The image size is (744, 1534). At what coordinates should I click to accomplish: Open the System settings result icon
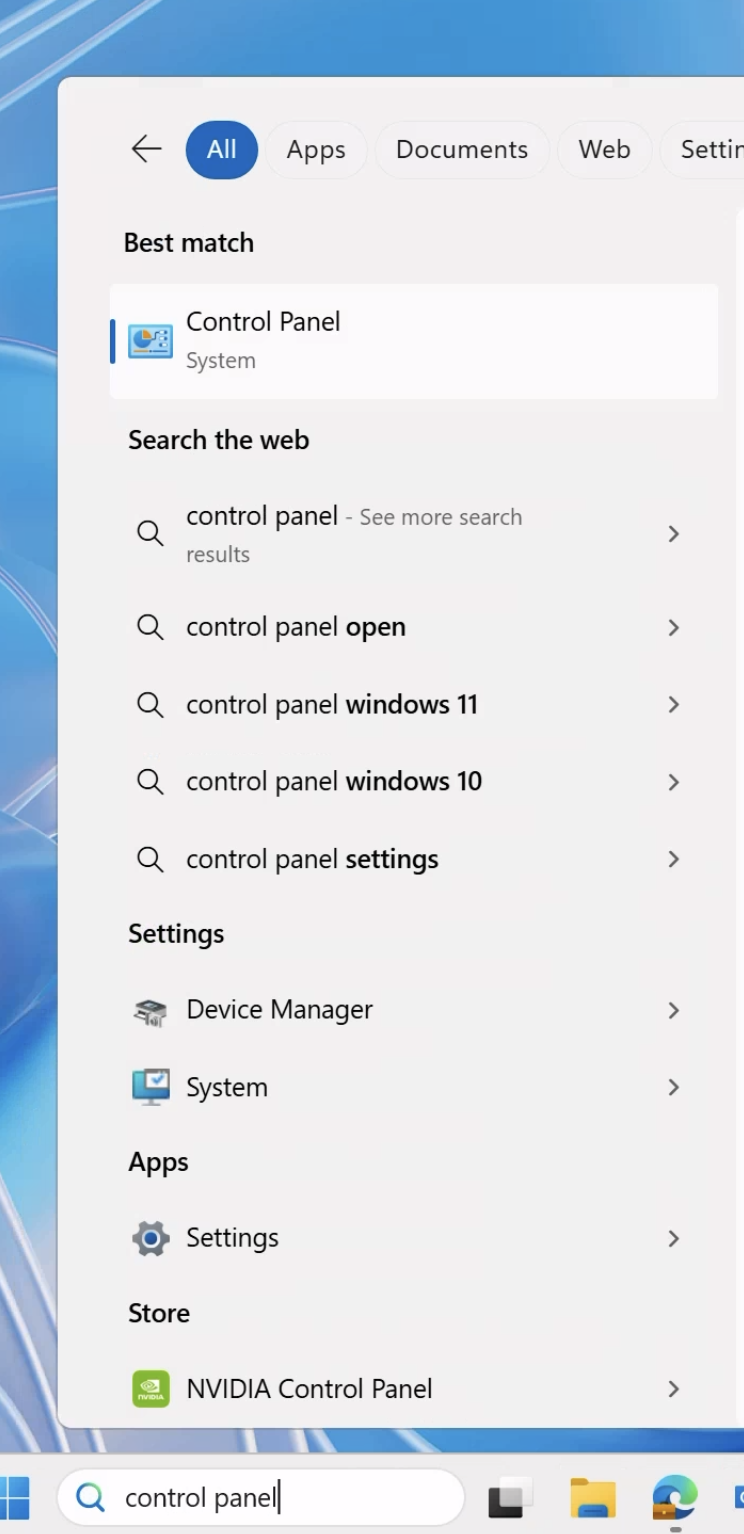coord(151,1087)
